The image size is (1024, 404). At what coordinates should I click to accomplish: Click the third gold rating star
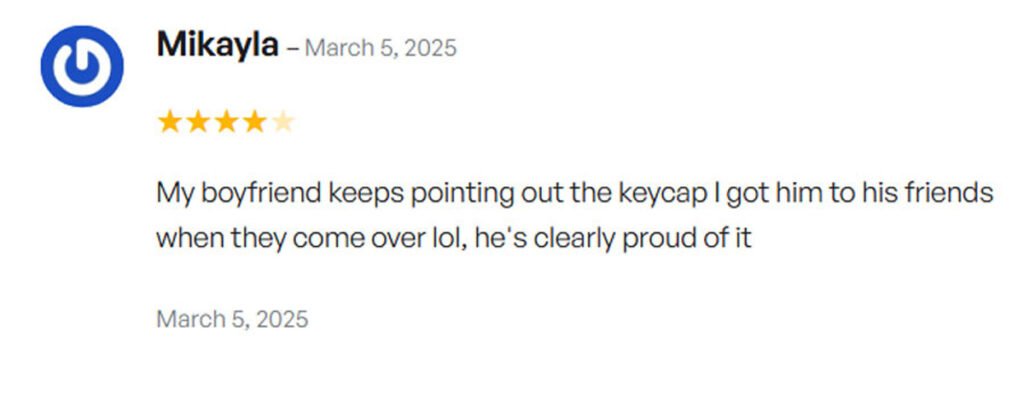[x=226, y=121]
